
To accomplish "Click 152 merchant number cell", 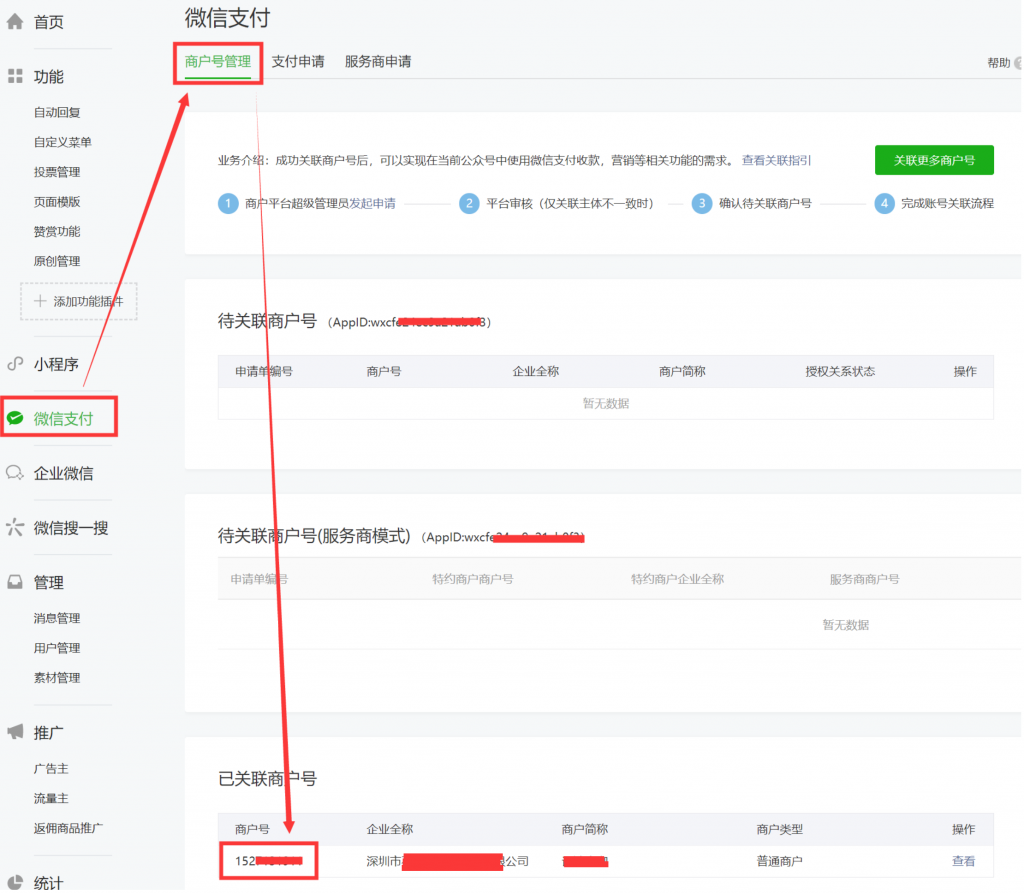I will pyautogui.click(x=268, y=861).
